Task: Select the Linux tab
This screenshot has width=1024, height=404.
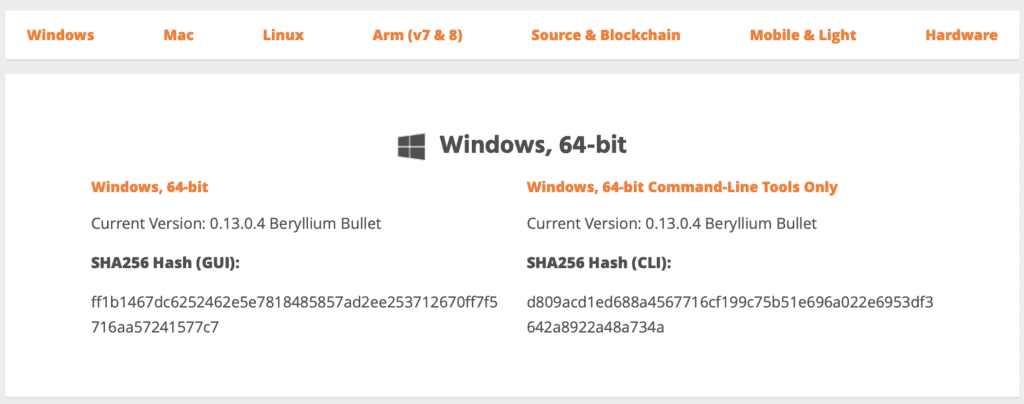Action: (x=283, y=35)
